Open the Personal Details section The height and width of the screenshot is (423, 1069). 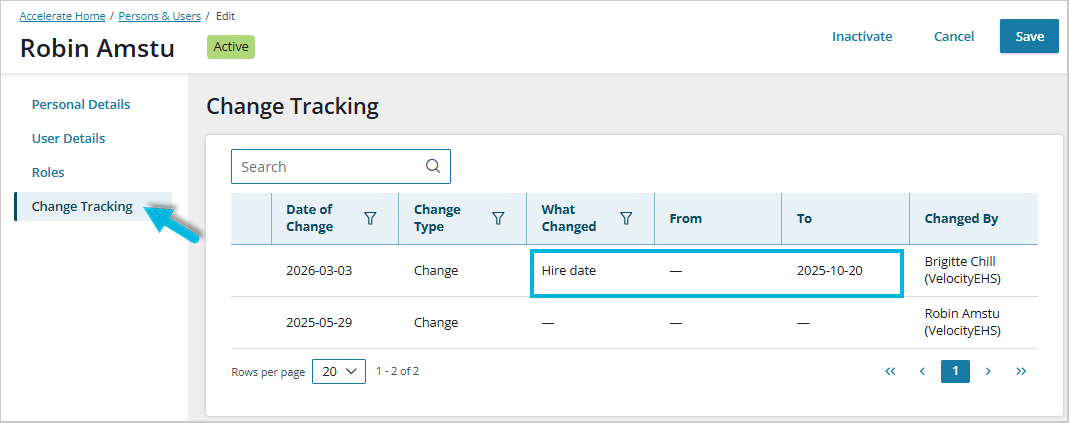[x=81, y=104]
